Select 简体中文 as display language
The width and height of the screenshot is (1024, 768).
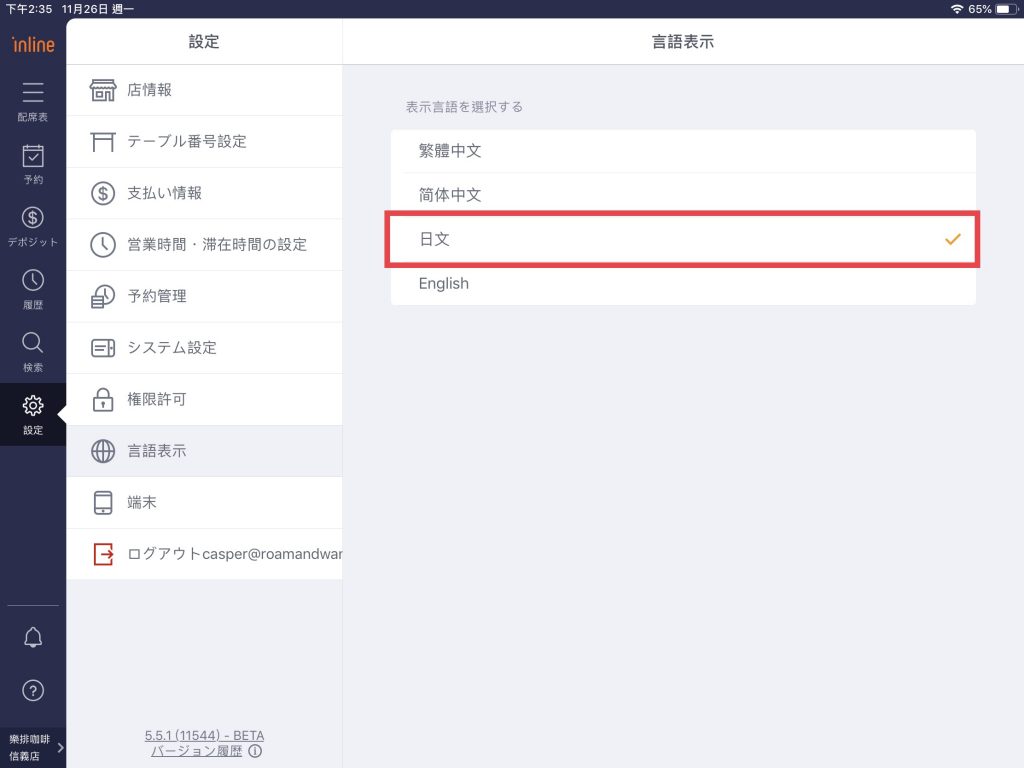coord(683,195)
